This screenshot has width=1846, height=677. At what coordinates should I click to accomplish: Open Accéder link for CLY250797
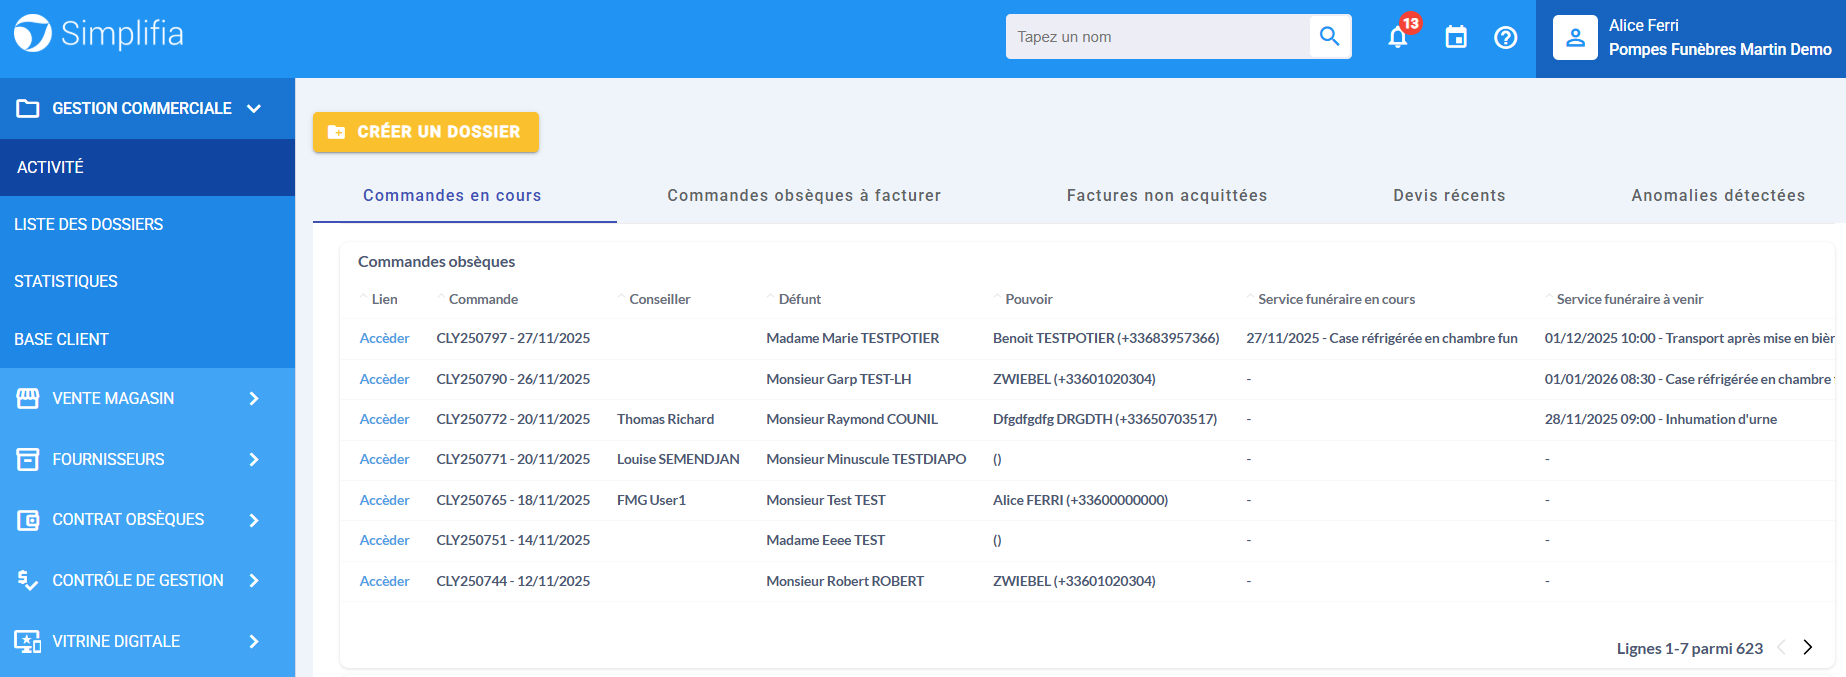click(384, 338)
